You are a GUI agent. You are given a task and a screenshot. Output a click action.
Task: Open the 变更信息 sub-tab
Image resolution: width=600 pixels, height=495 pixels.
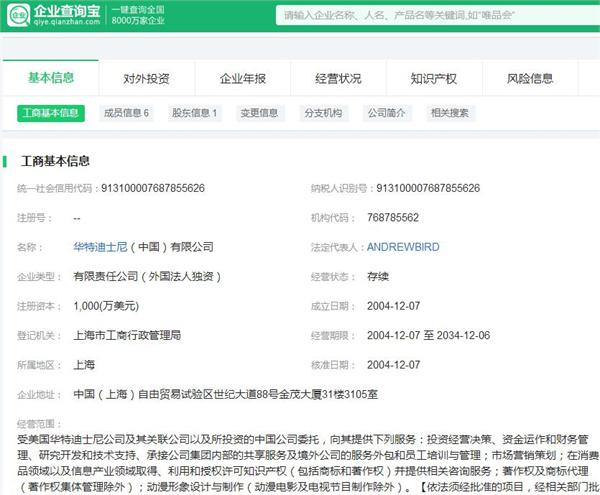click(259, 113)
